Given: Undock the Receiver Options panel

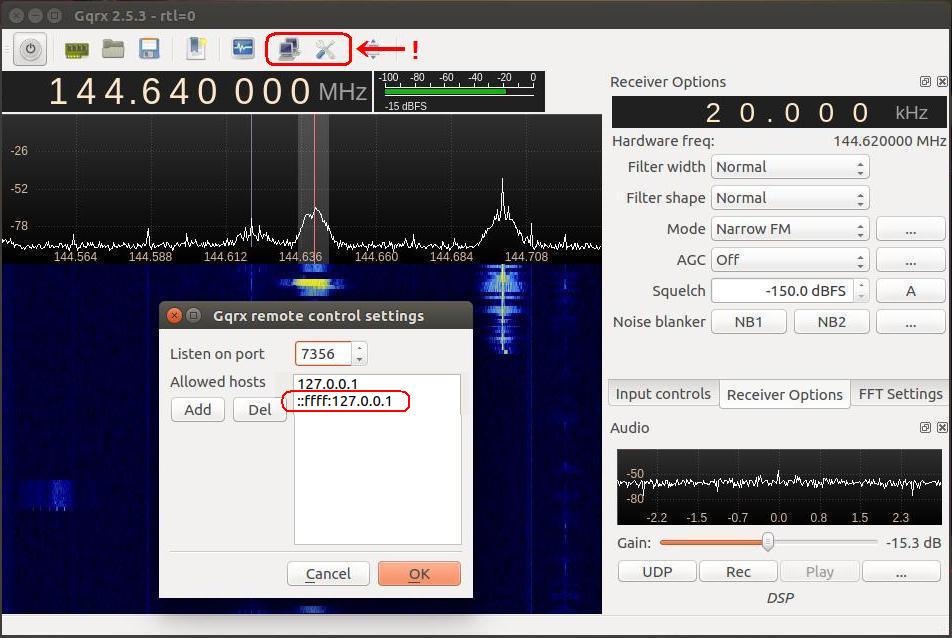Looking at the screenshot, I should (925, 81).
